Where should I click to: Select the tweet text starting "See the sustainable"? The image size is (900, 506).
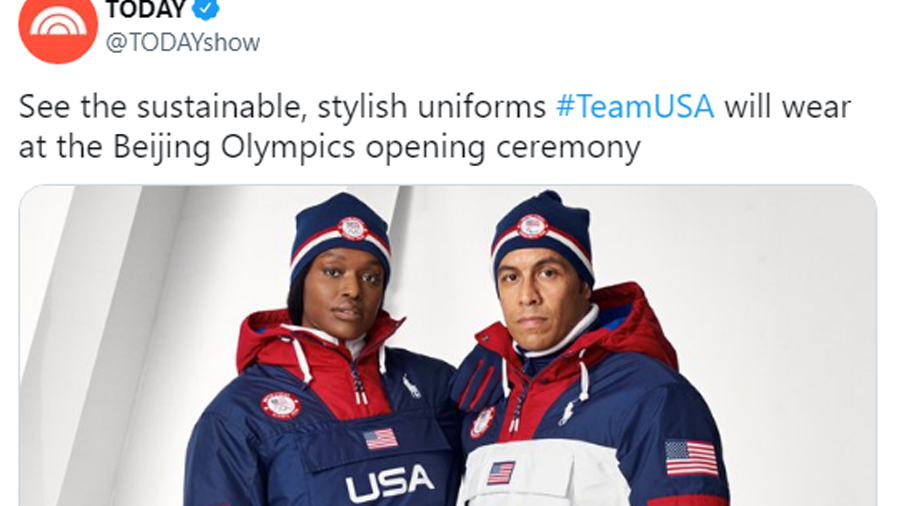click(435, 127)
